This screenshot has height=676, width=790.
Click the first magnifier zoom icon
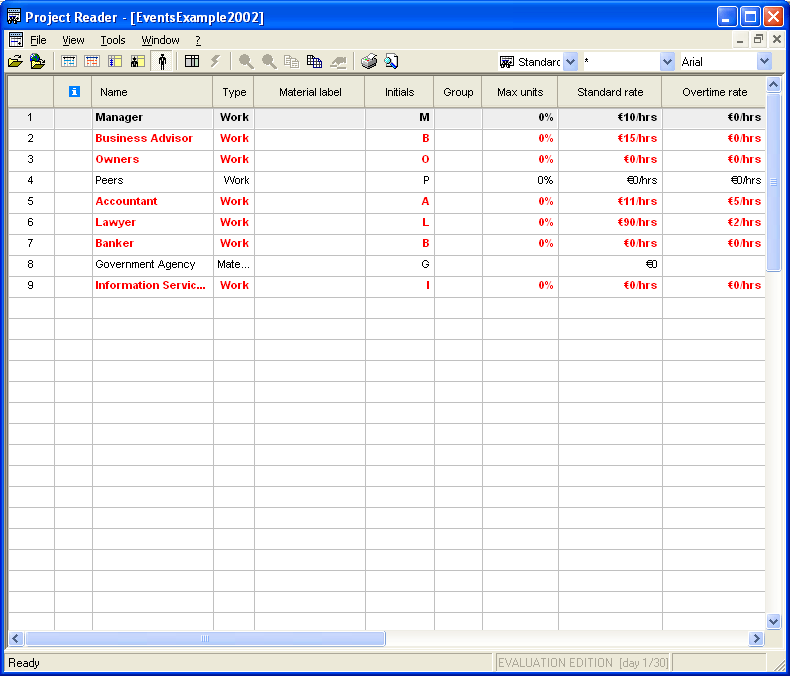click(246, 61)
